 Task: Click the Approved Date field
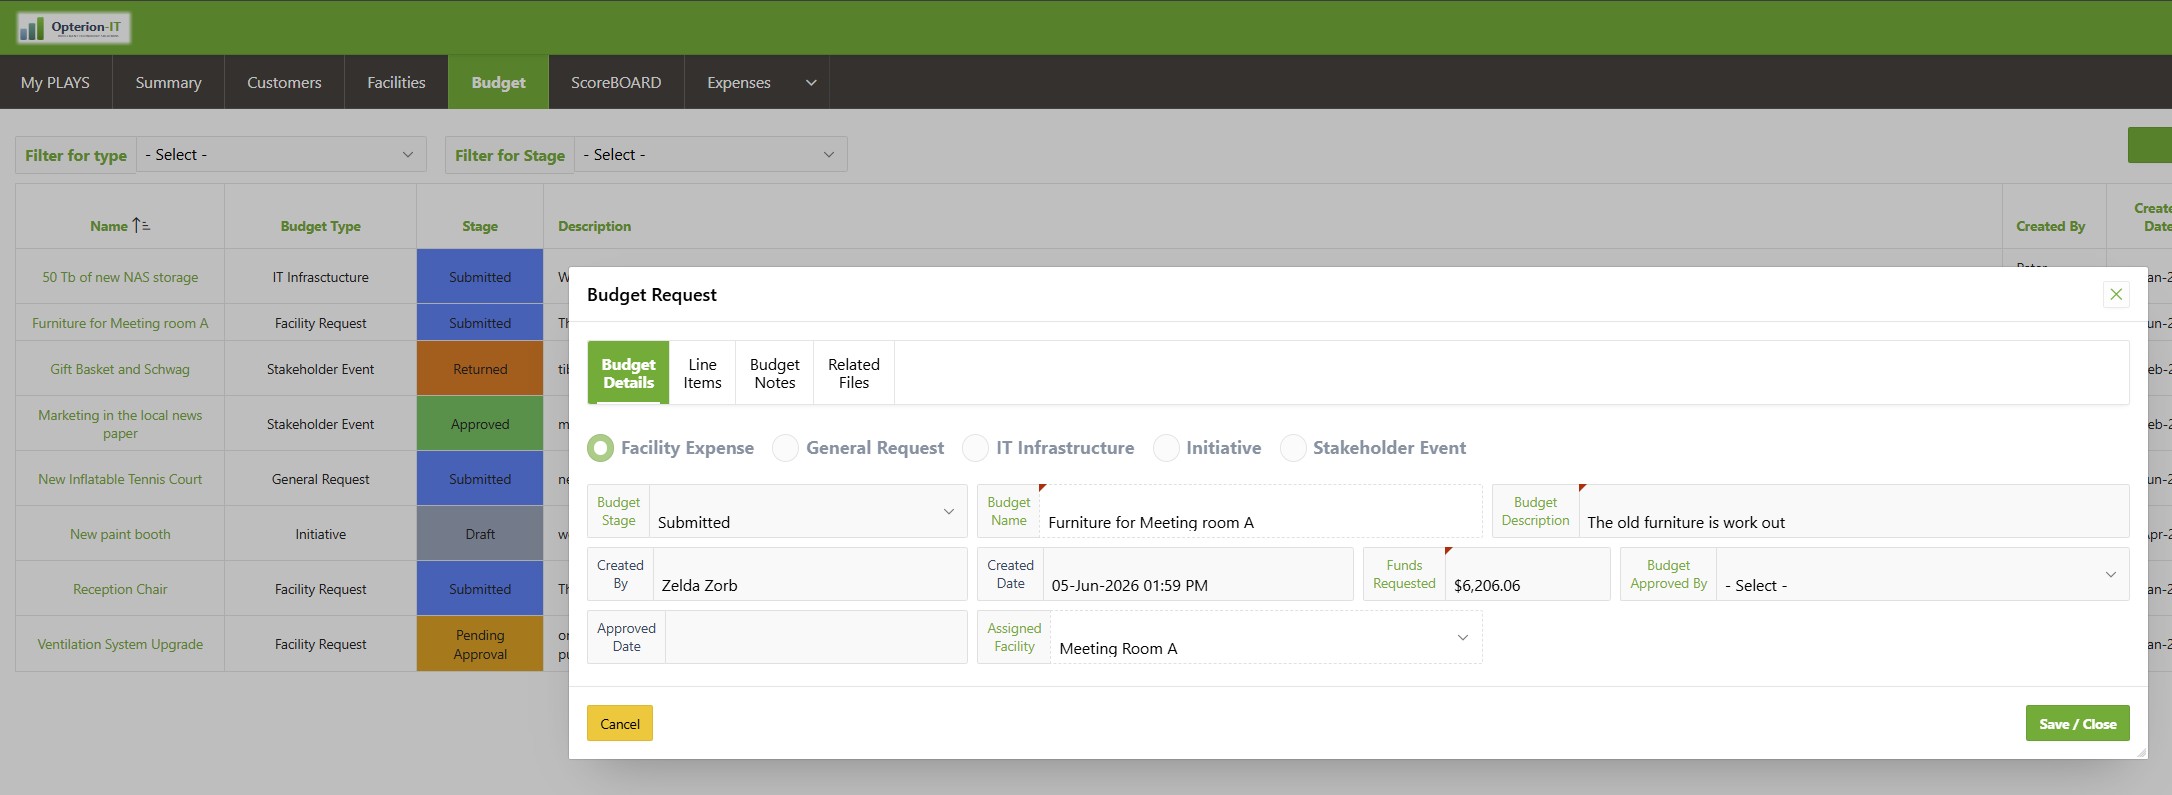click(x=816, y=638)
